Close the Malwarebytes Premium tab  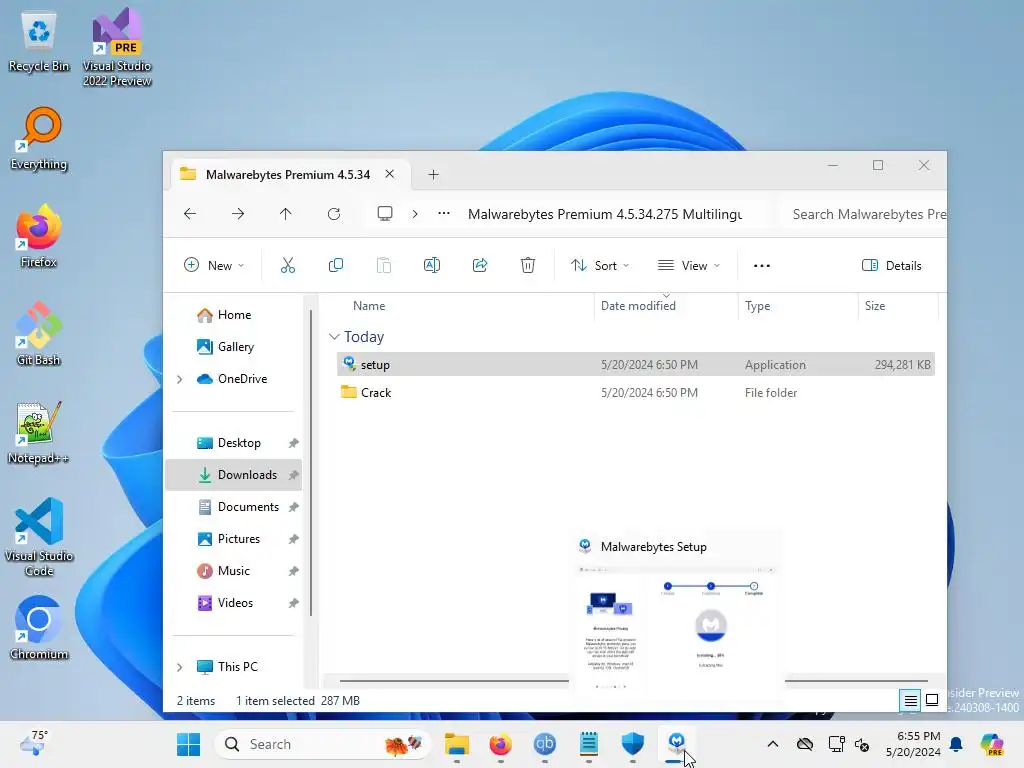click(x=390, y=174)
